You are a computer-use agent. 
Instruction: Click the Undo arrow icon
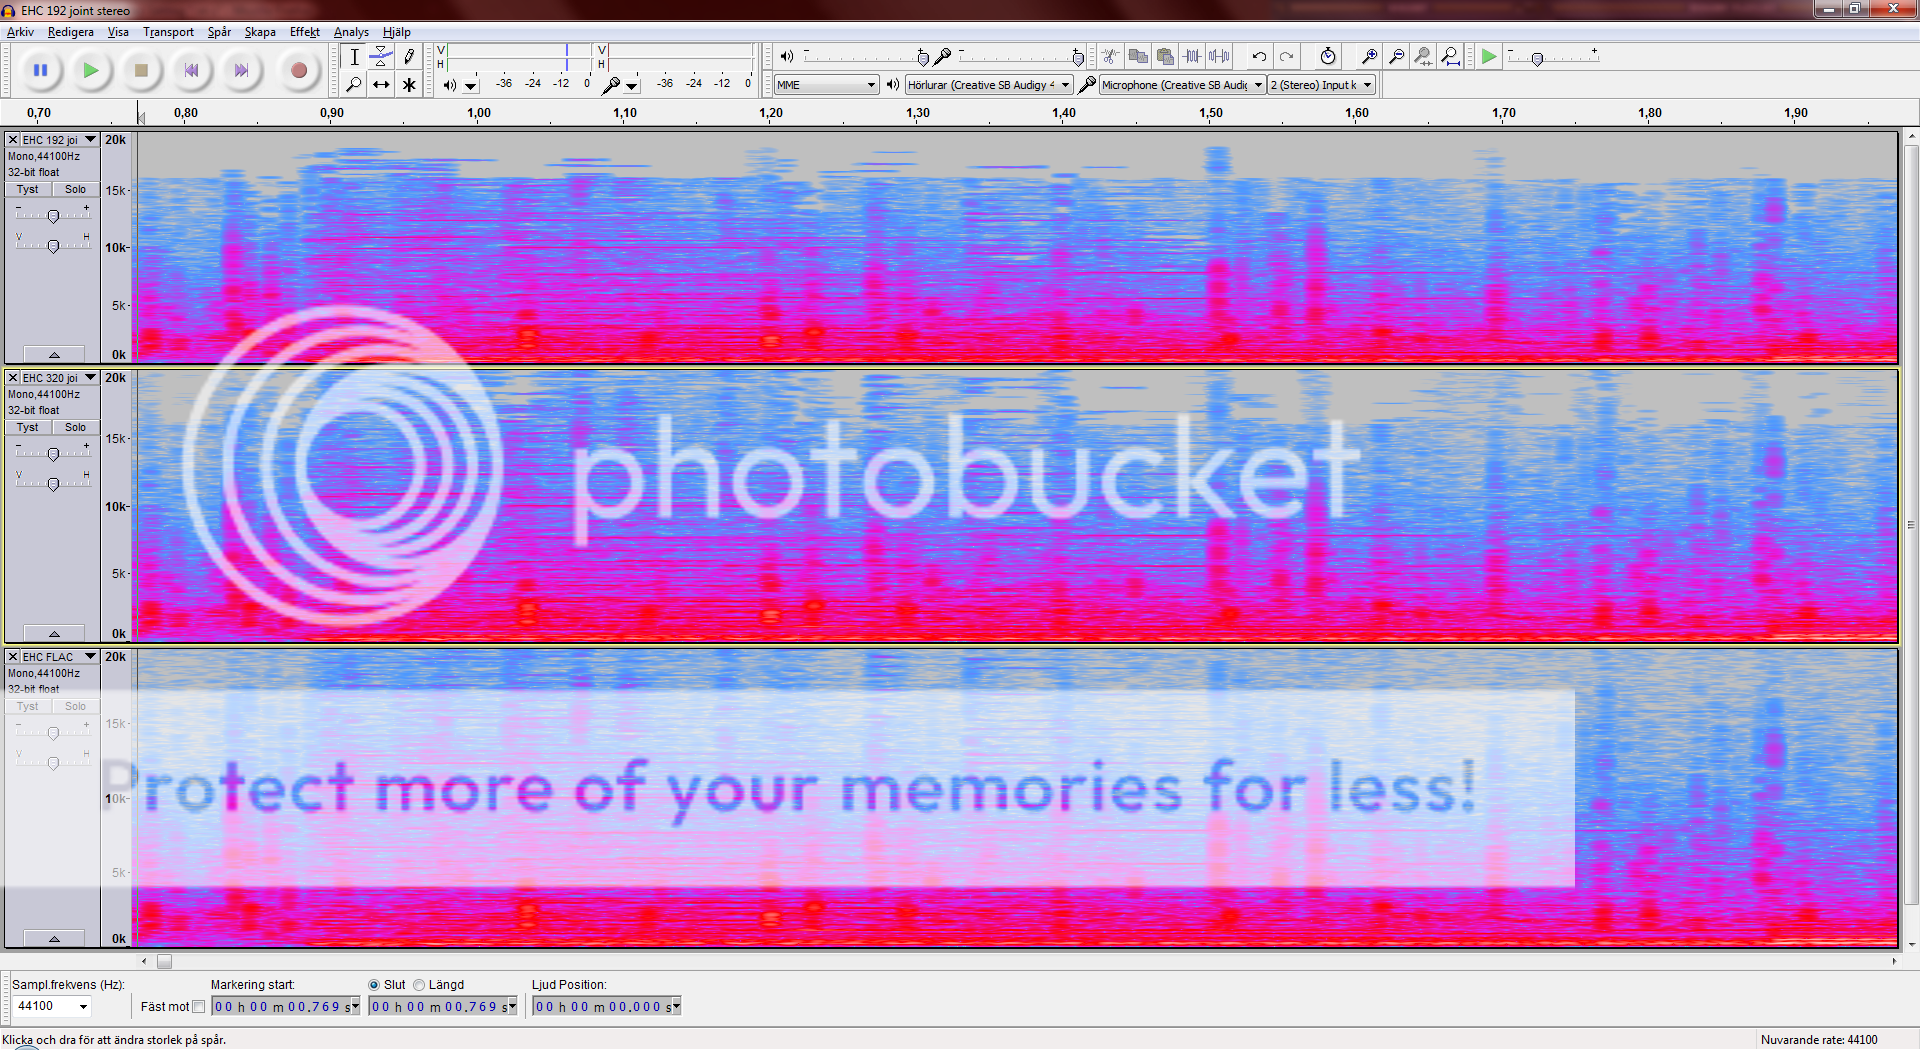pyautogui.click(x=1258, y=57)
